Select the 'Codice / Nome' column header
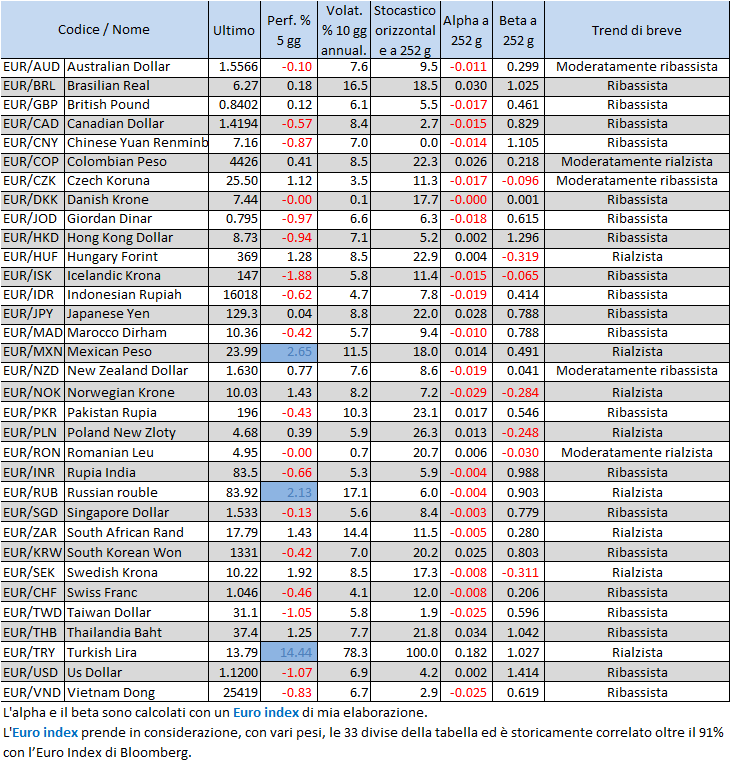 click(104, 30)
